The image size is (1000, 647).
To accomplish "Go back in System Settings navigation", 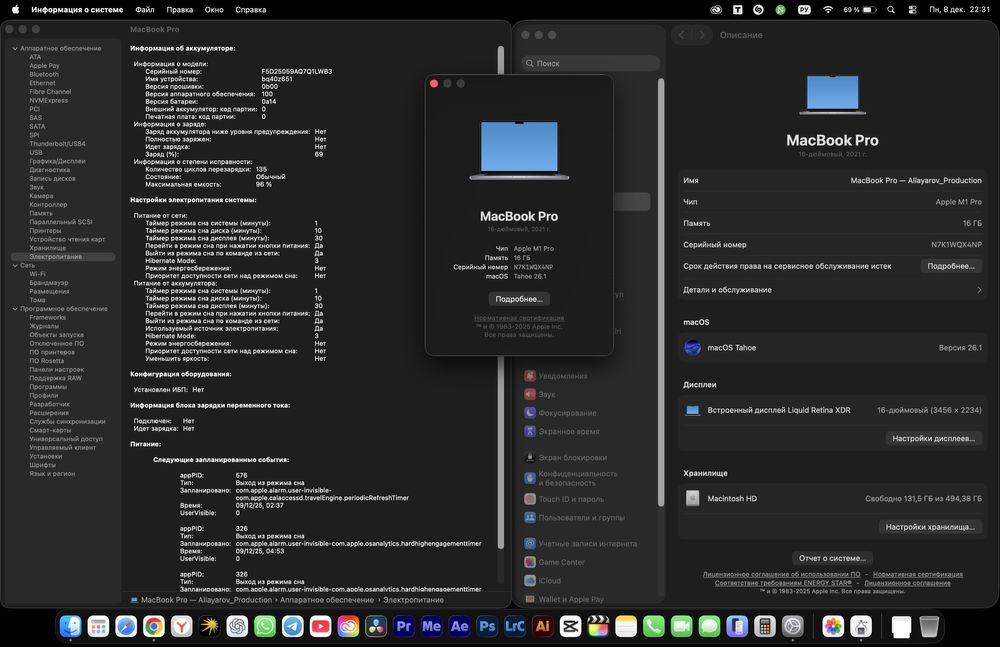I will click(682, 35).
